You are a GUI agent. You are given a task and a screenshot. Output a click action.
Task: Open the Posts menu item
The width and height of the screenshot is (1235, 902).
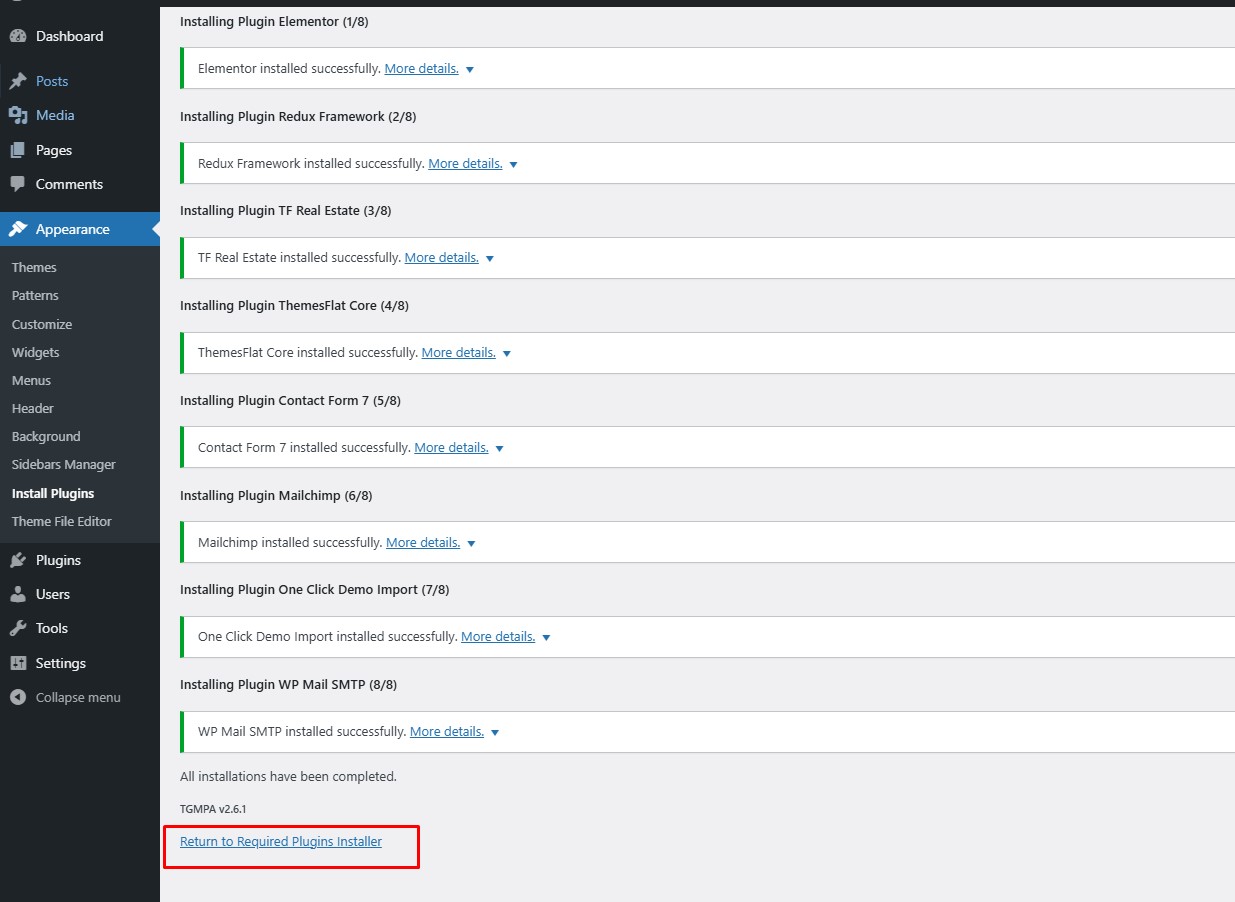(80, 81)
